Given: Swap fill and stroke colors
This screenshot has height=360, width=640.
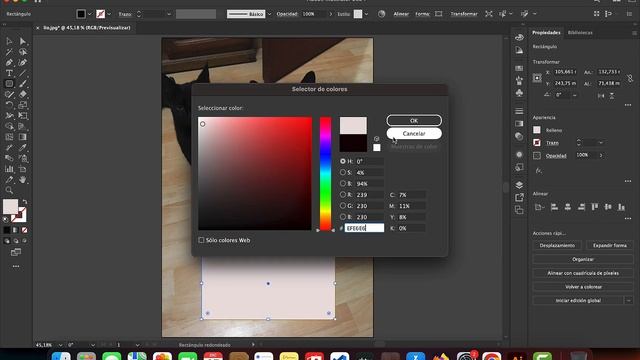Looking at the screenshot, I should coord(25,202).
